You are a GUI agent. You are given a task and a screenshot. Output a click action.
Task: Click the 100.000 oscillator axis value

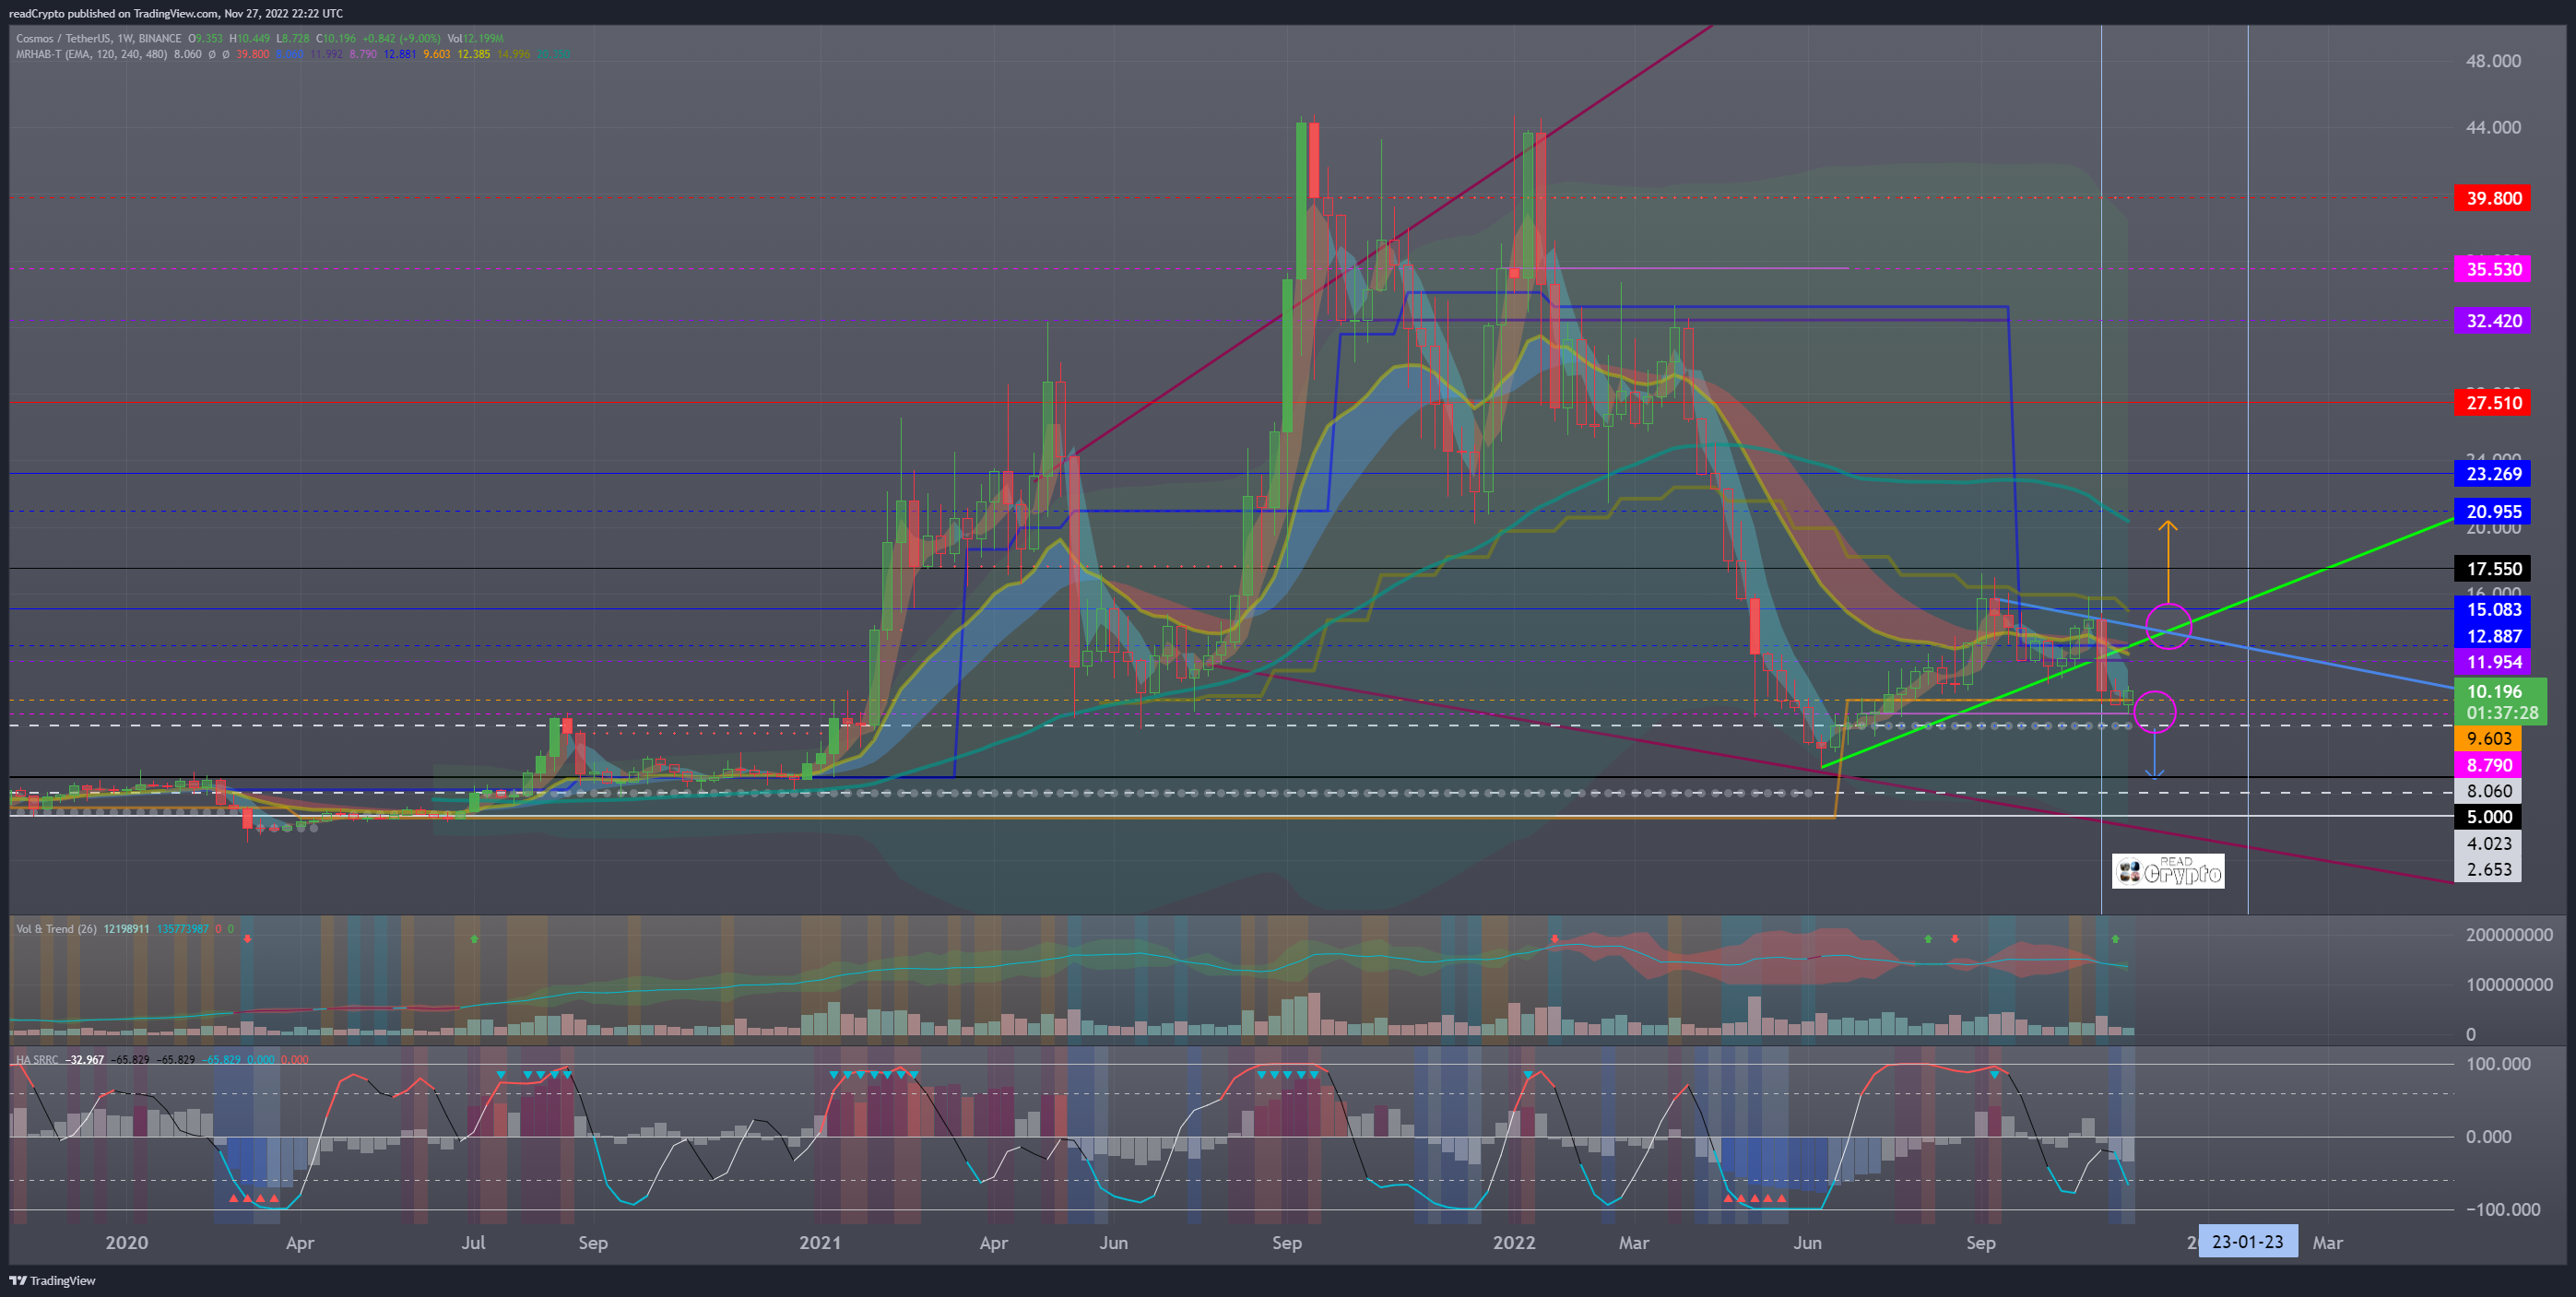[x=2498, y=1064]
